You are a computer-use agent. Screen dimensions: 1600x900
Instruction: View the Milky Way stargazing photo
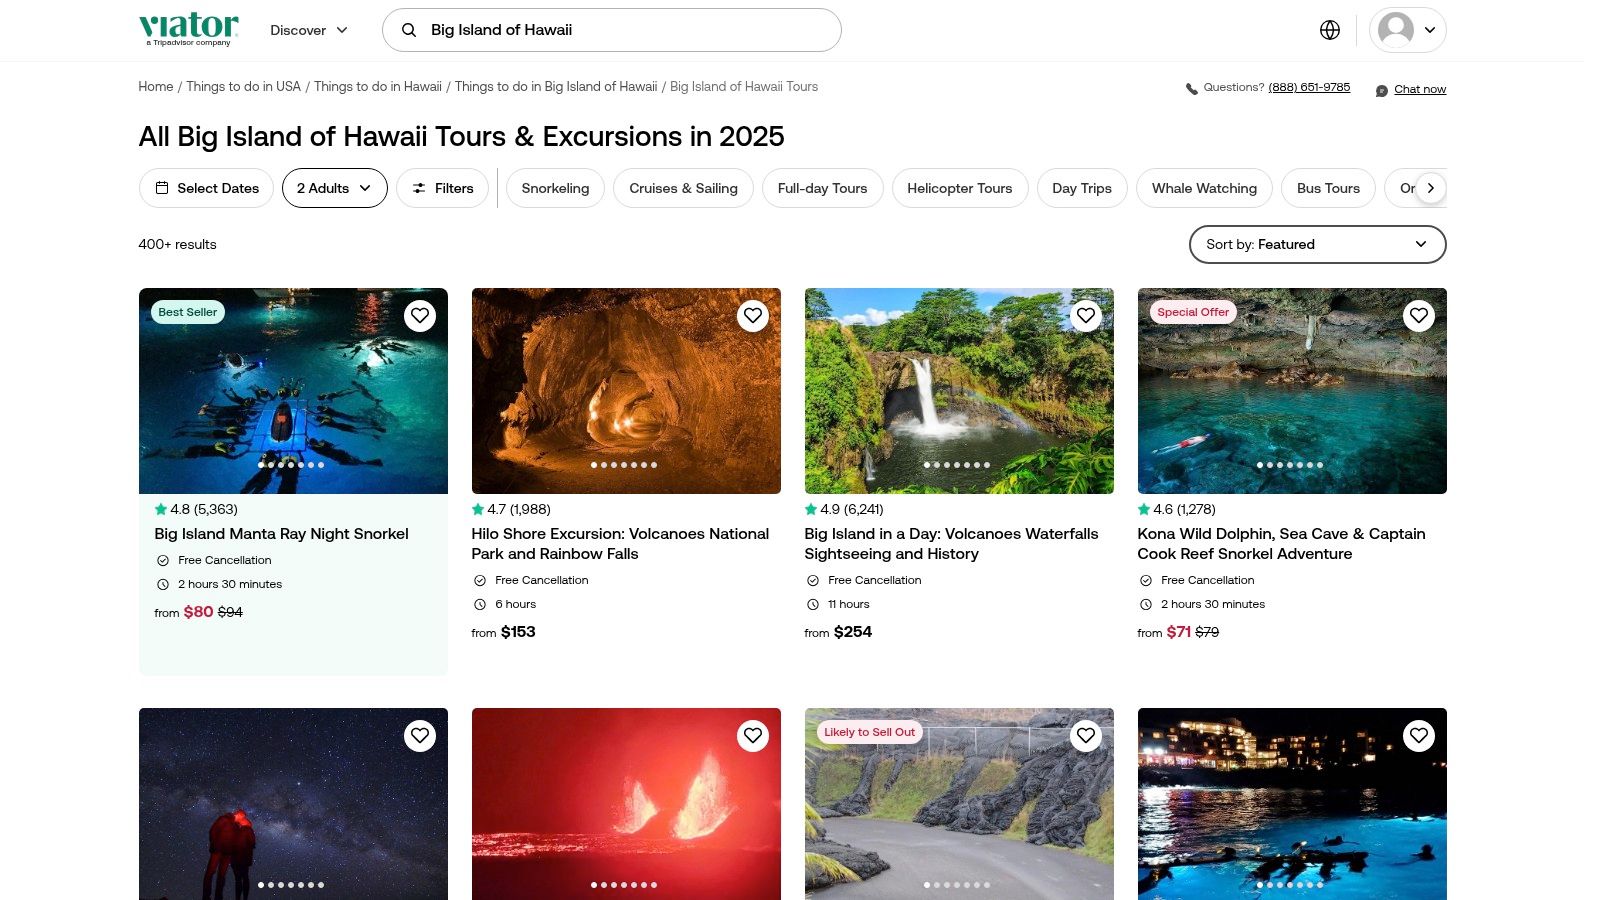(x=293, y=804)
